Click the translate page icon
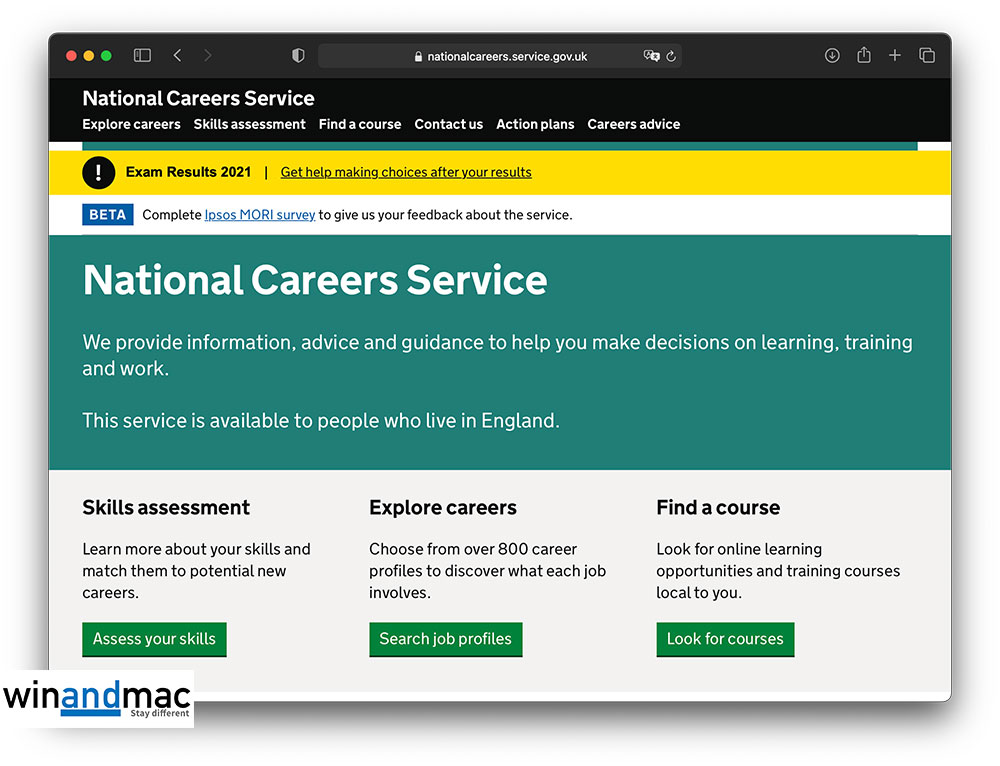 click(x=651, y=56)
